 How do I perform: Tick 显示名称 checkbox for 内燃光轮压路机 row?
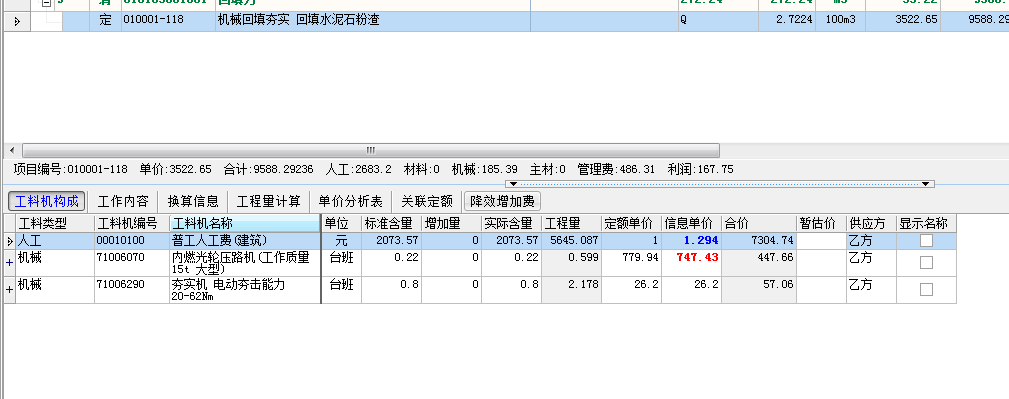926,263
